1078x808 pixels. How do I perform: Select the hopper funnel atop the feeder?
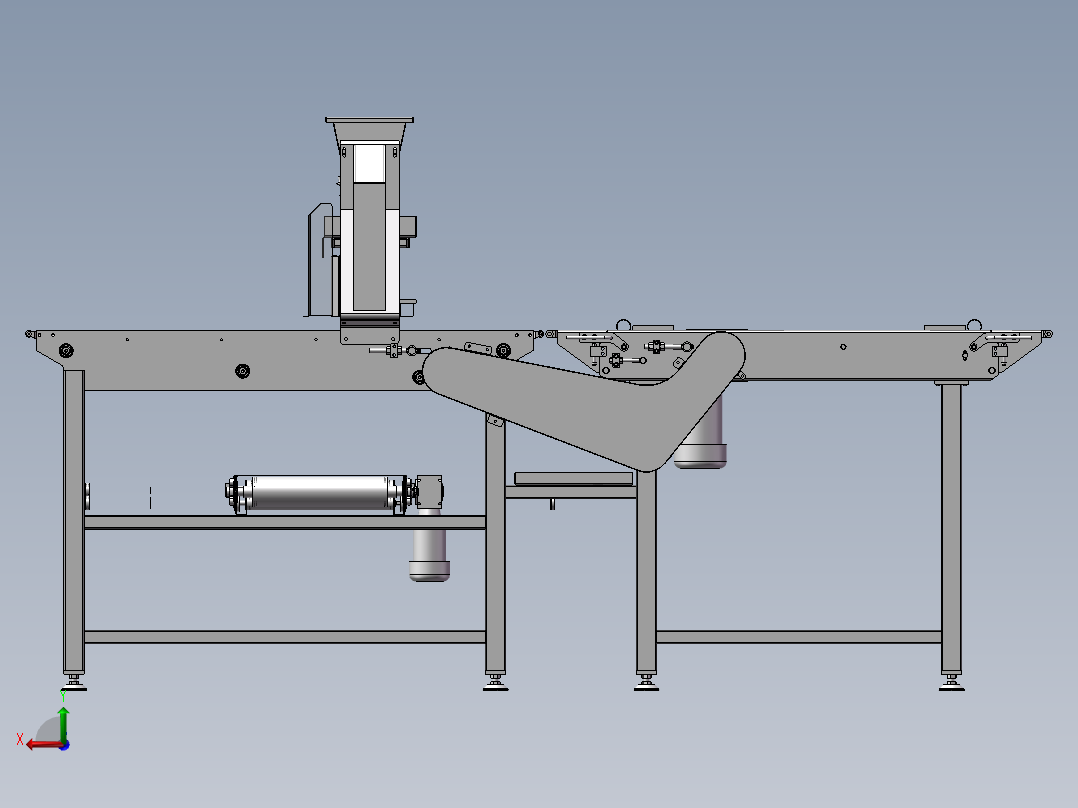[x=369, y=130]
